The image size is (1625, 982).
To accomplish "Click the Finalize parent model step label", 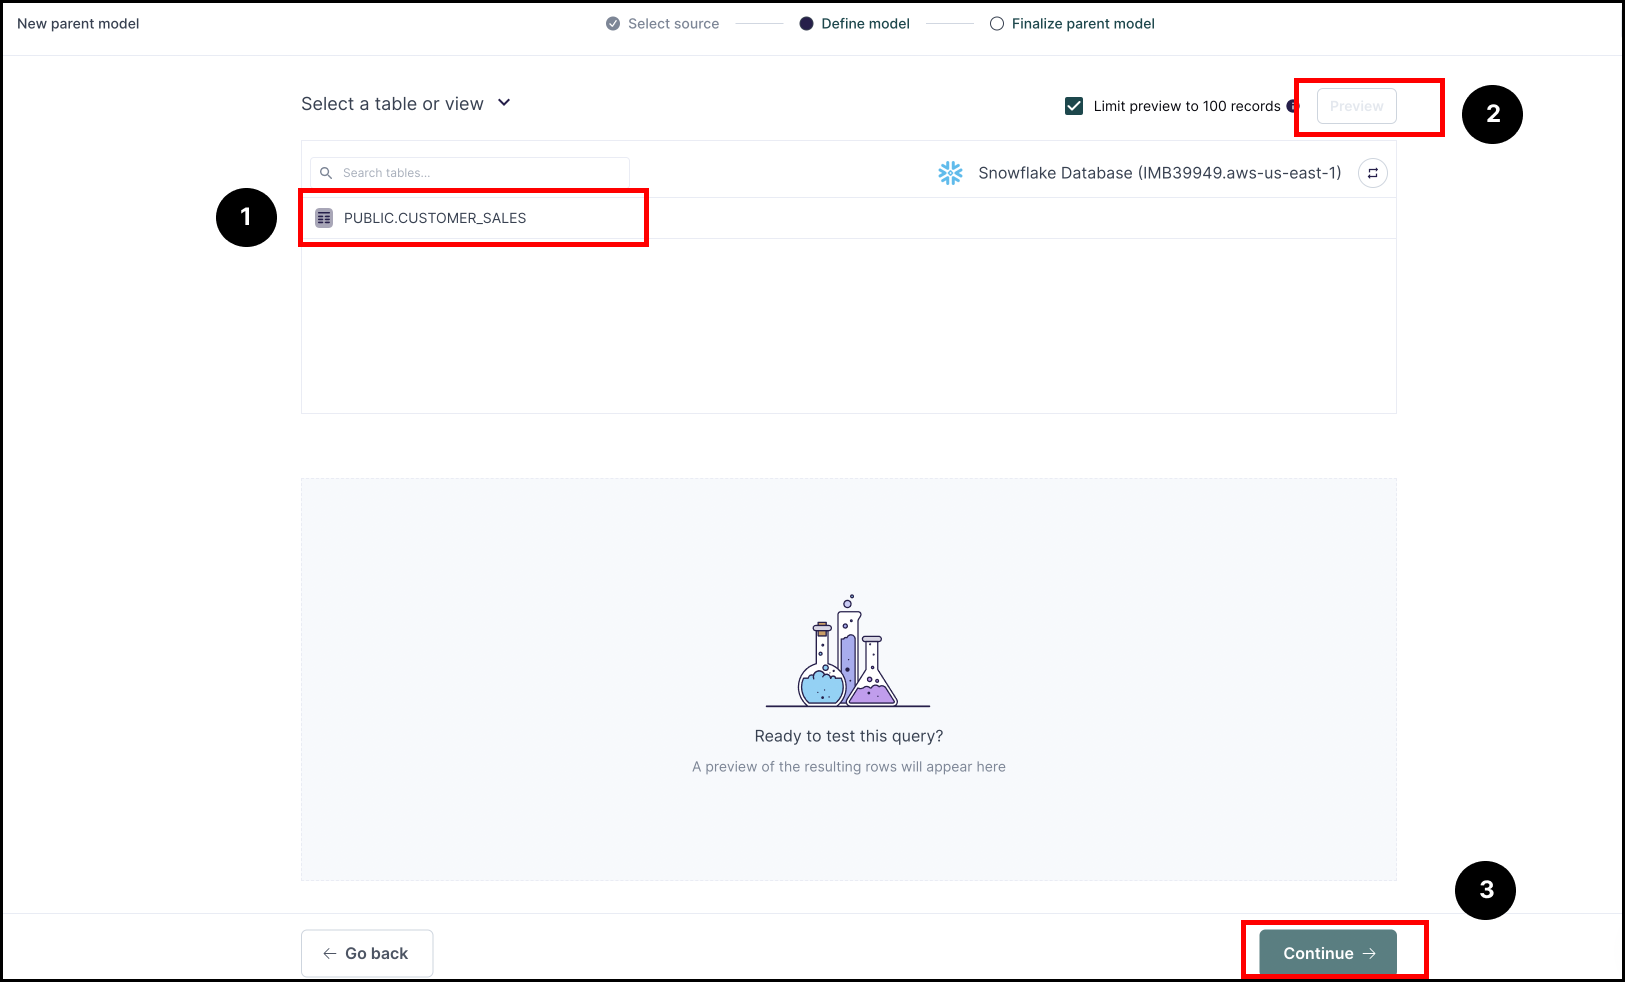I will [1083, 23].
